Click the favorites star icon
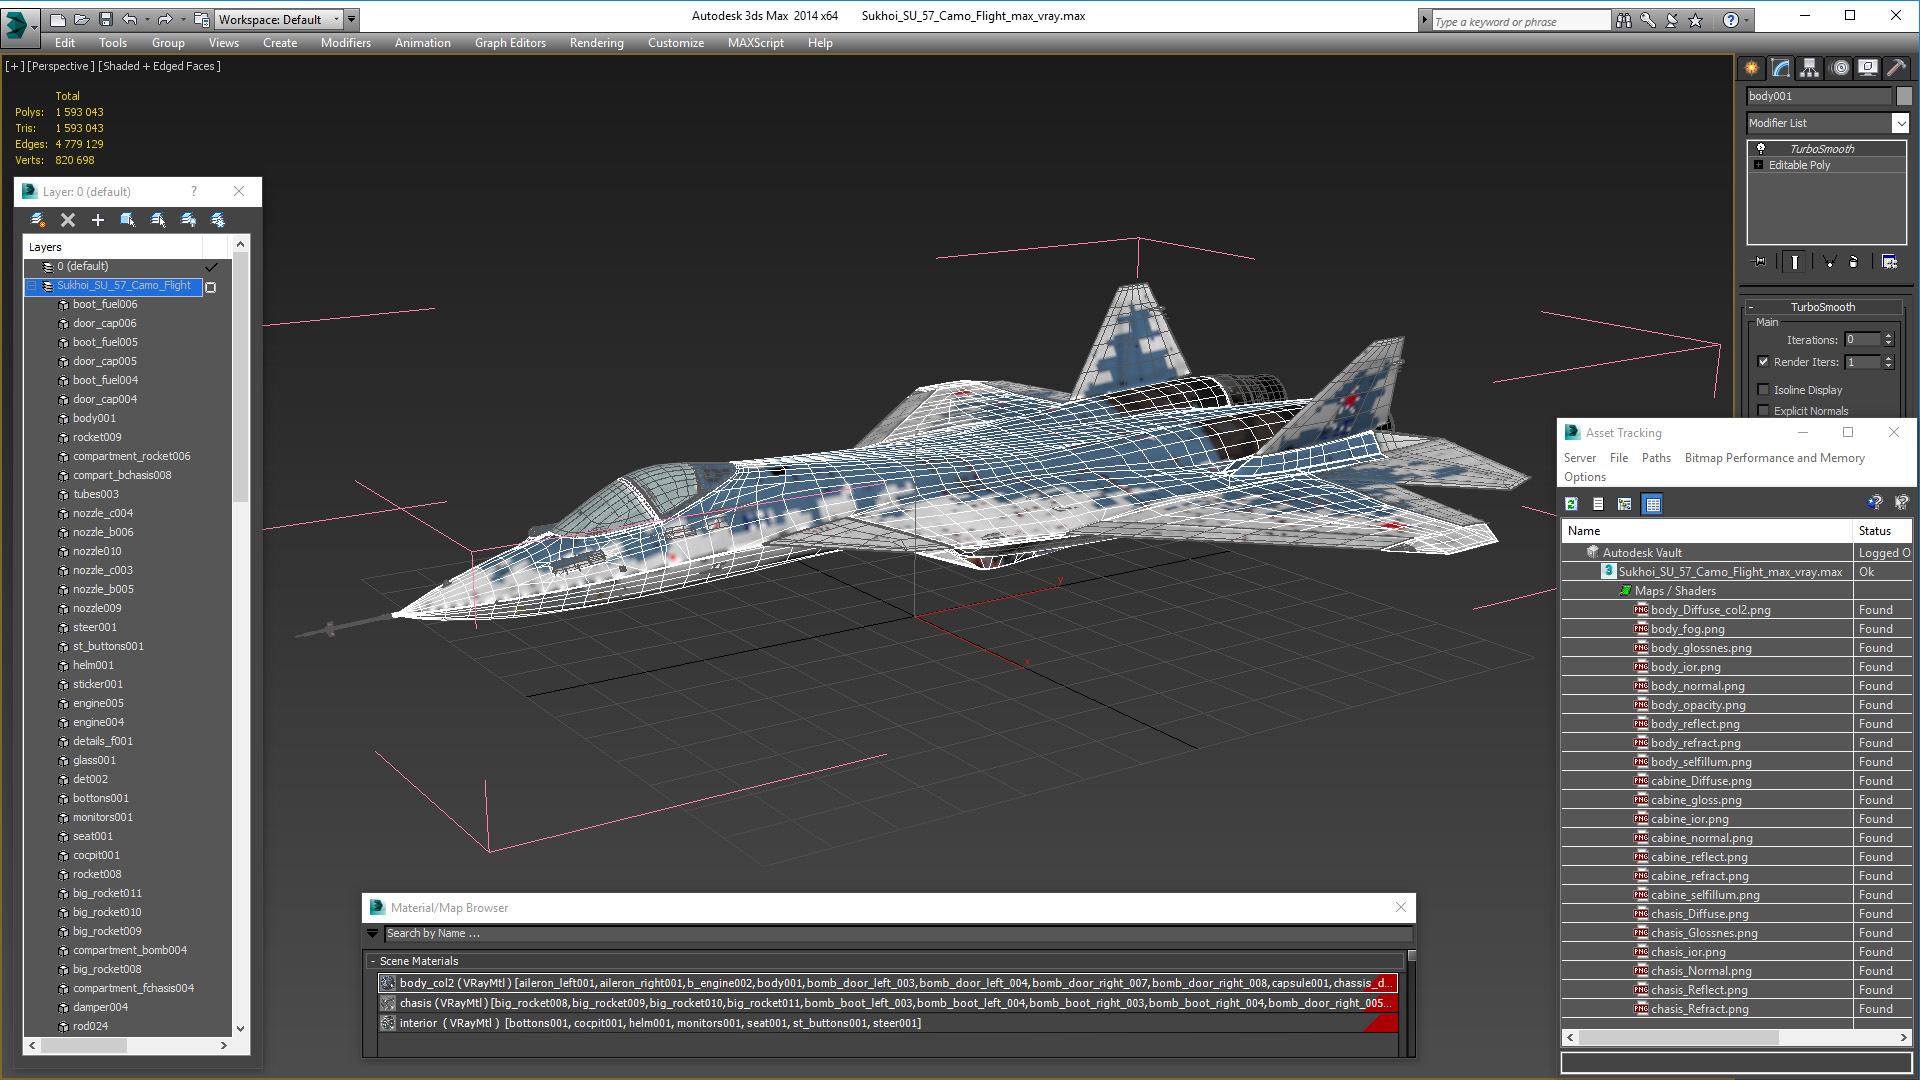1920x1080 pixels. pyautogui.click(x=1696, y=20)
